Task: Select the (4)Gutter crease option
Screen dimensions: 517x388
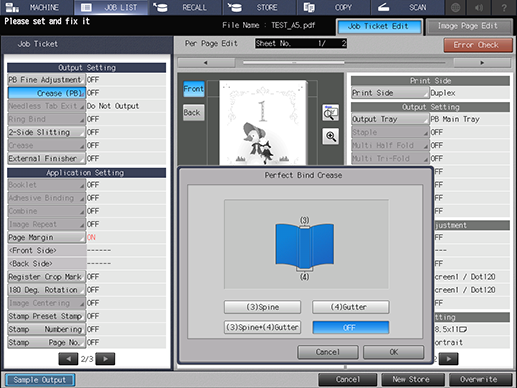Action: click(350, 307)
